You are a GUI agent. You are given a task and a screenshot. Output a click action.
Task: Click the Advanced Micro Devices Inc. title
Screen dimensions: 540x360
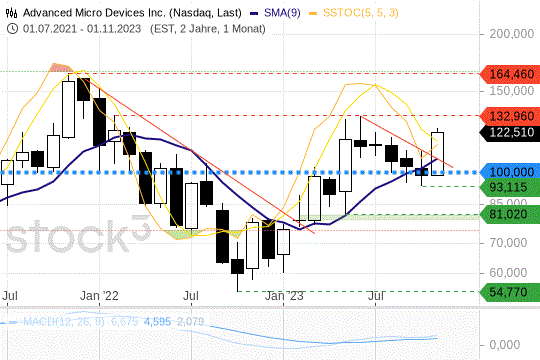pos(132,13)
